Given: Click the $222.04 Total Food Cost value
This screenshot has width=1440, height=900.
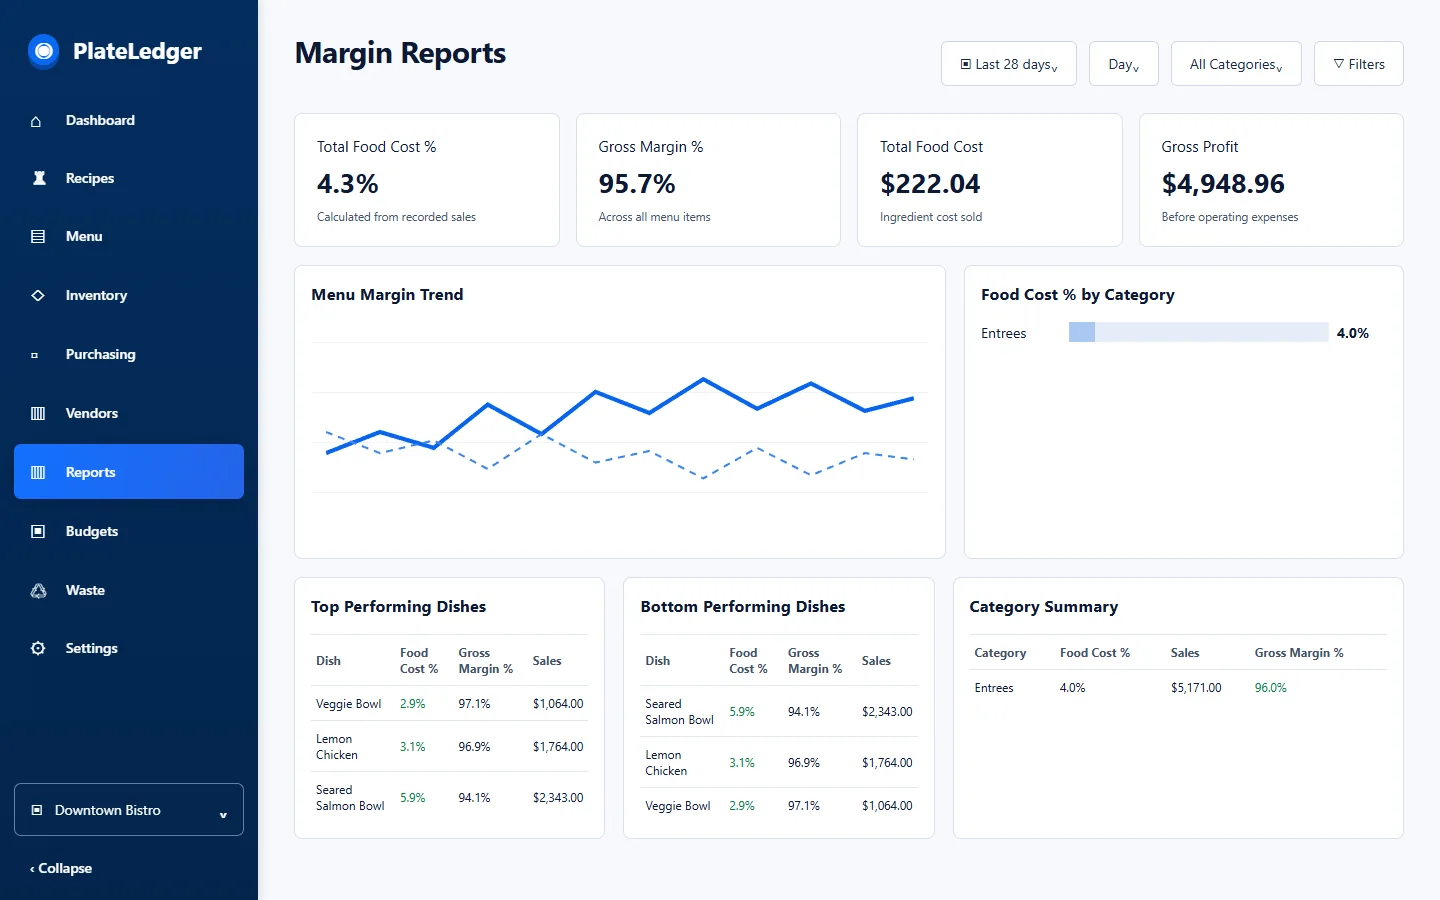Looking at the screenshot, I should click(x=930, y=184).
